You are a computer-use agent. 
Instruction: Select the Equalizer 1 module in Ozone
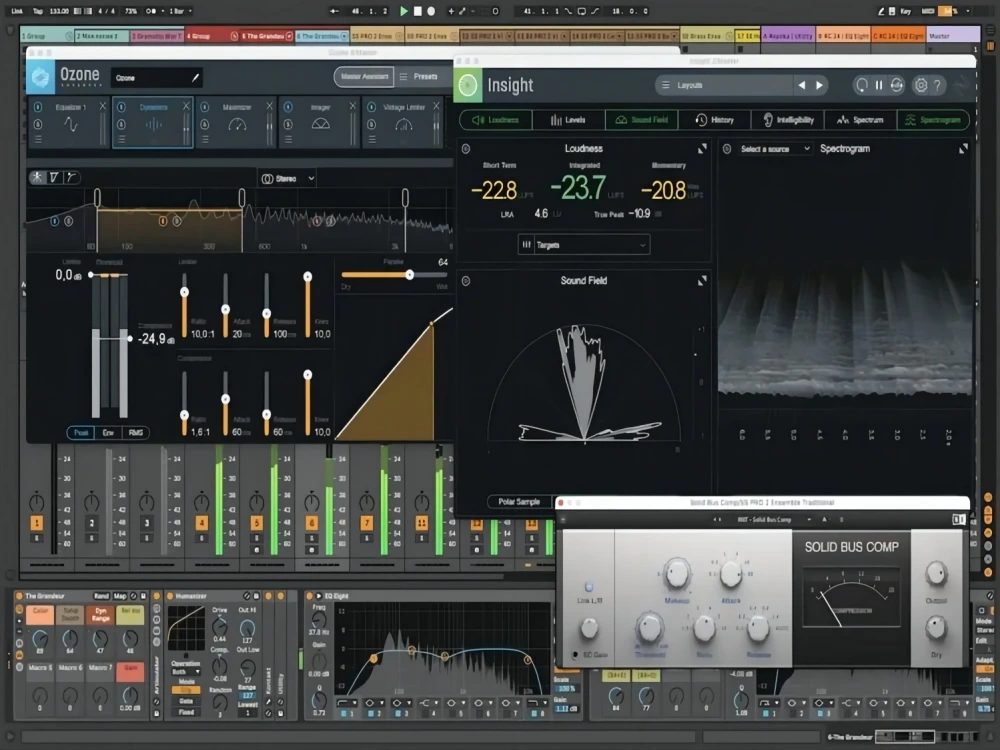70,122
